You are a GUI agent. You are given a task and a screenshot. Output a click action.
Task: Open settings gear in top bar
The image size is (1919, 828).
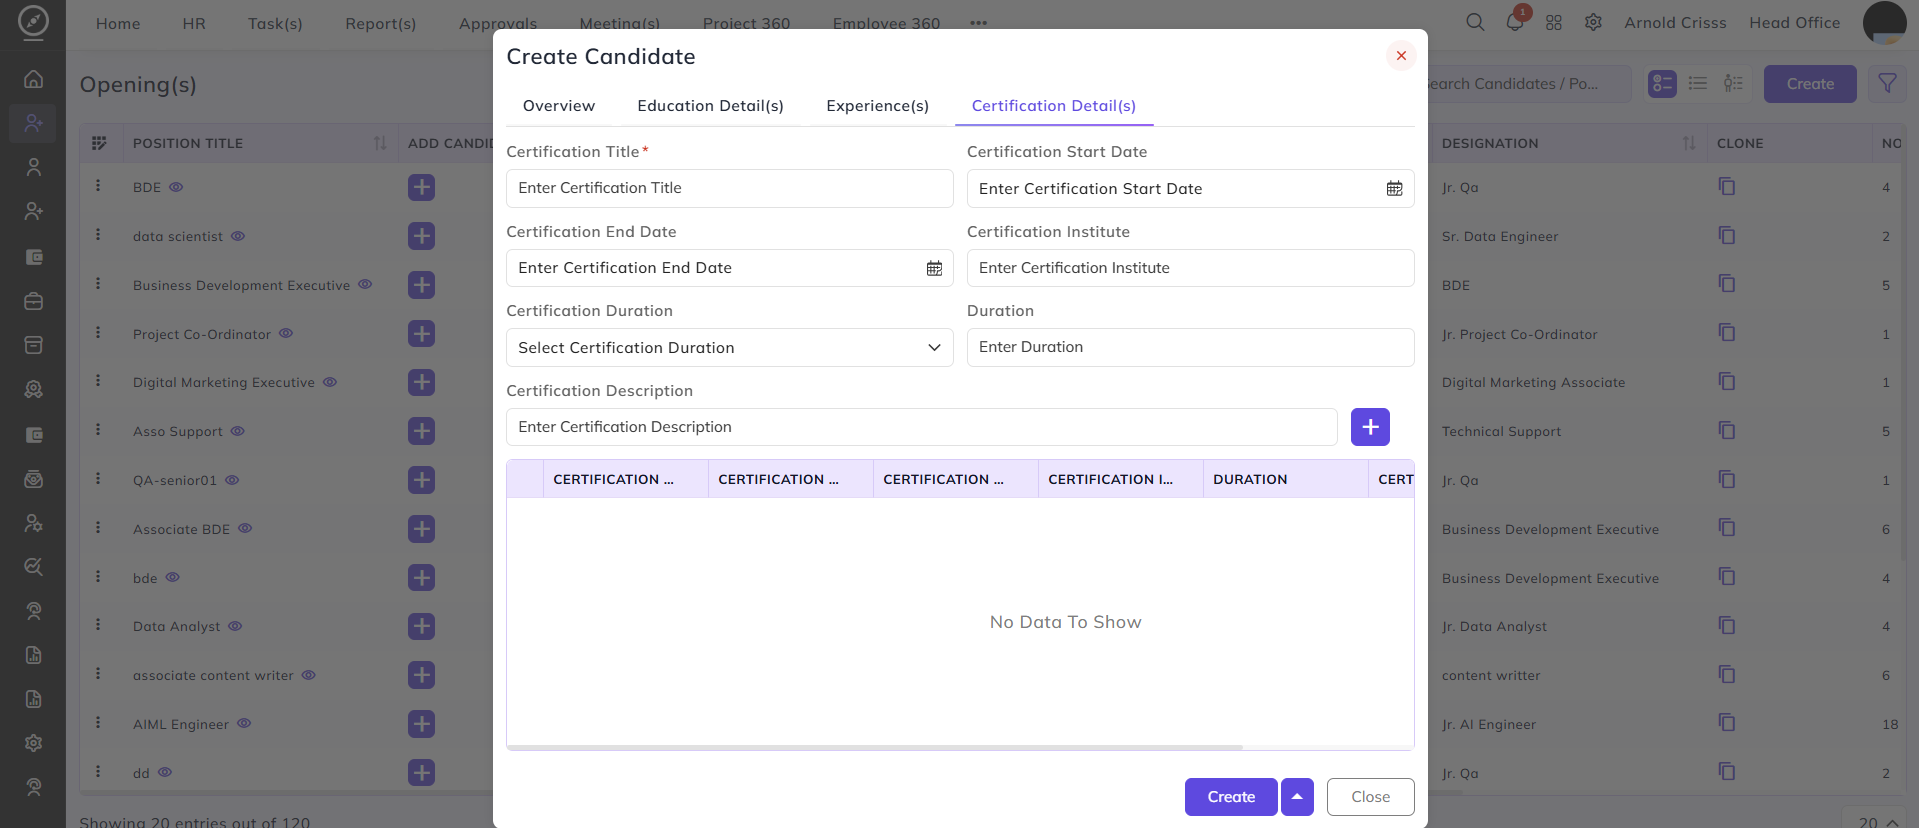pos(1593,22)
